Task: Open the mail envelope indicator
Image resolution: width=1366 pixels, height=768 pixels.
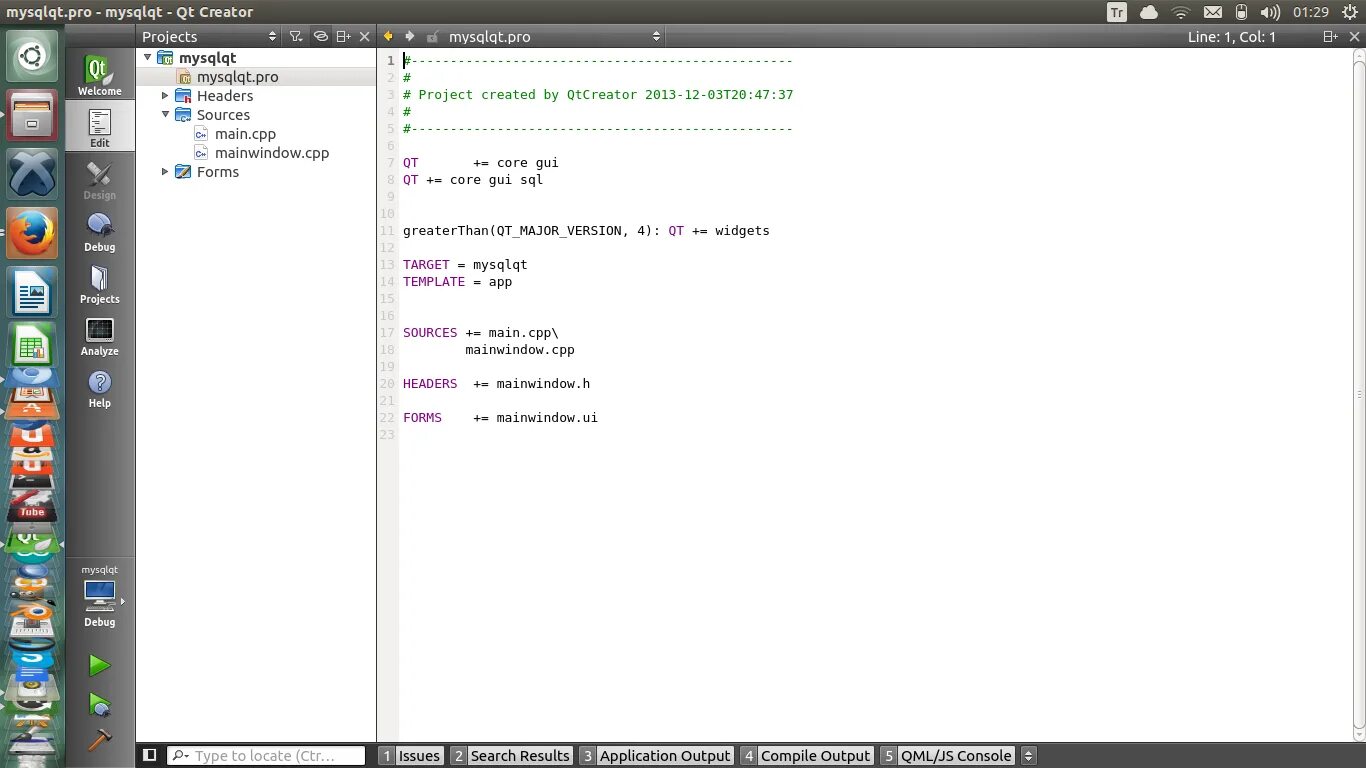Action: (1212, 12)
